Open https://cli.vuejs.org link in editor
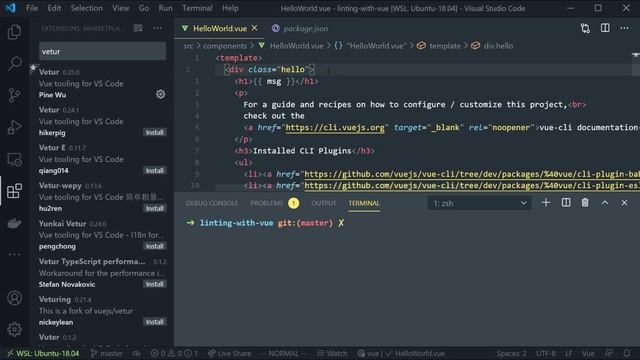 [335, 128]
